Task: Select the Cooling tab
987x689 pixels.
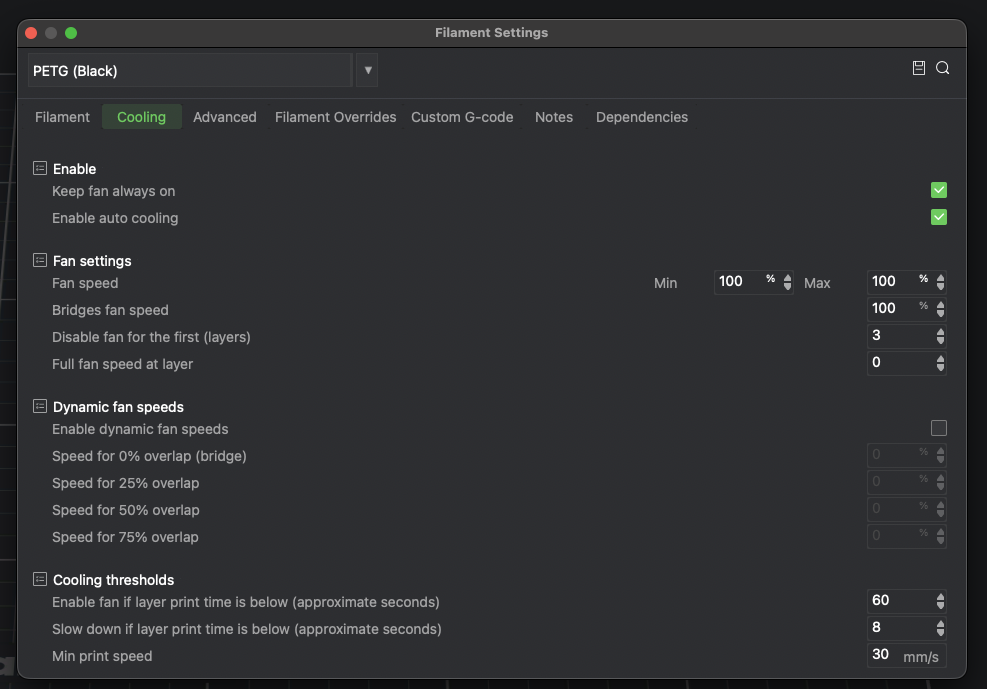Action: click(x=142, y=117)
